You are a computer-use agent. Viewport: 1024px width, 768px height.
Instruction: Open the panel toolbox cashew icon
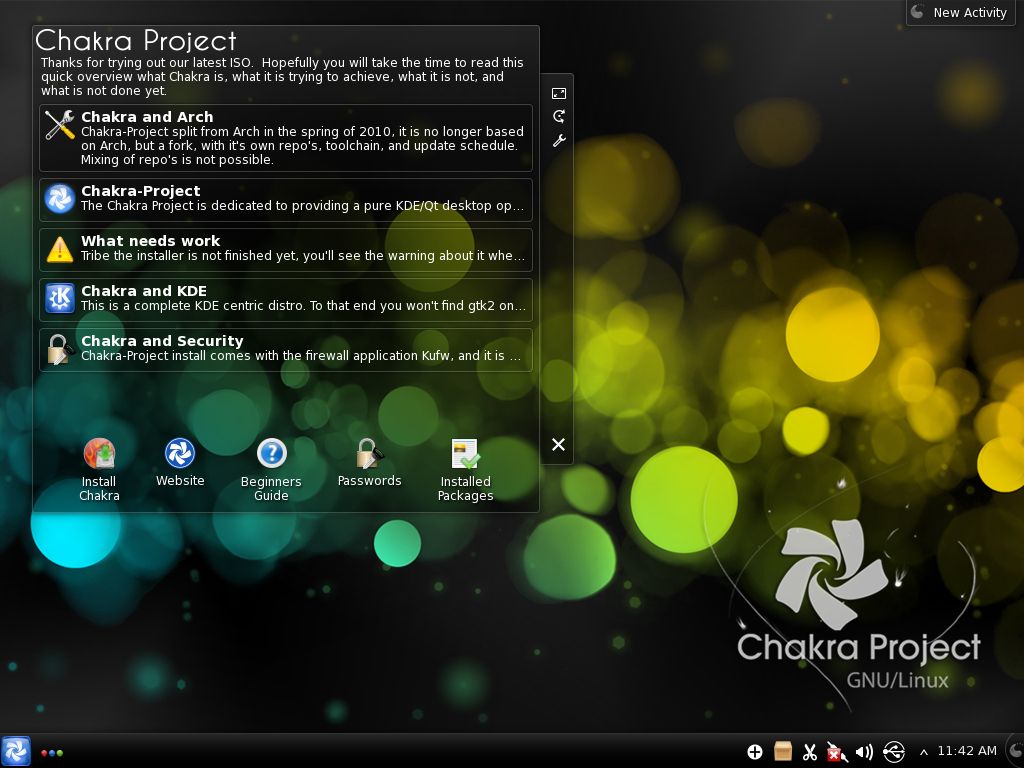click(1016, 751)
